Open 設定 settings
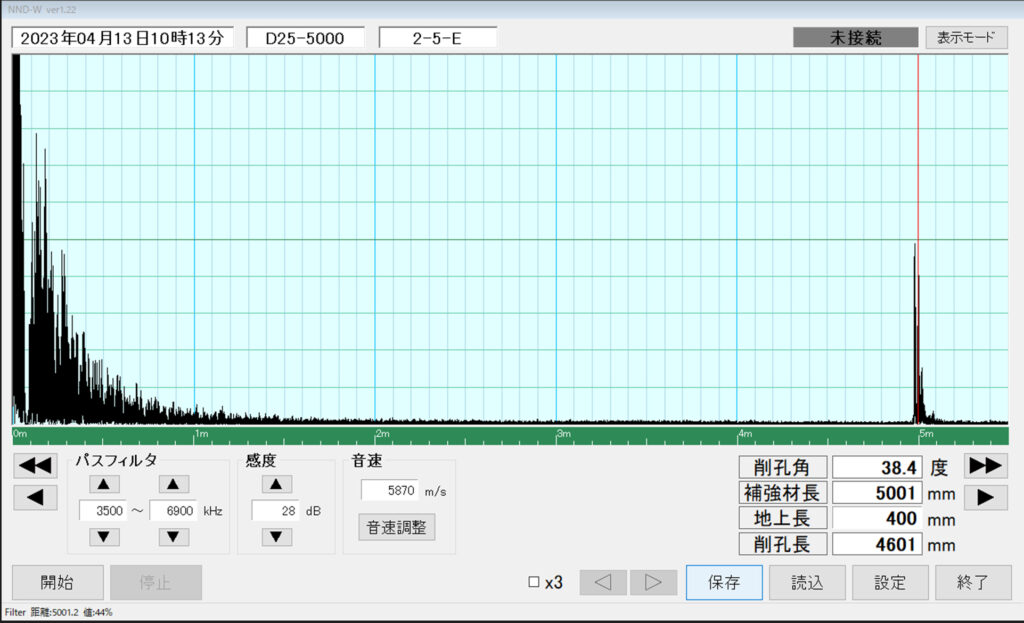 coord(890,583)
